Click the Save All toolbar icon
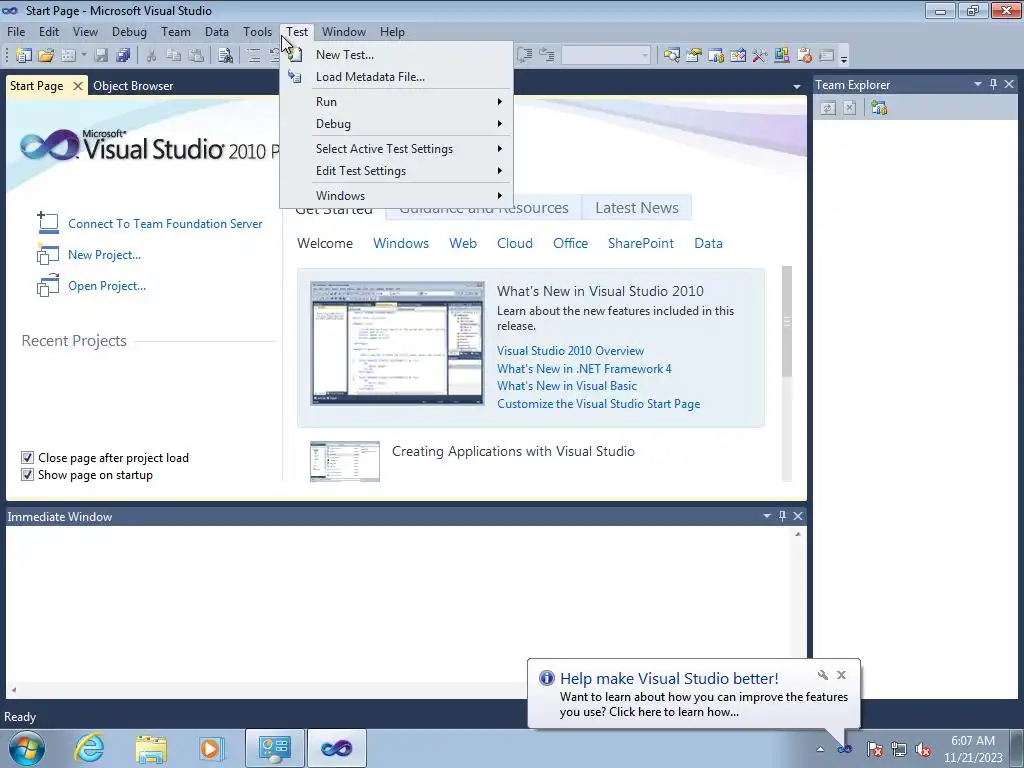This screenshot has height=768, width=1024. 123,56
